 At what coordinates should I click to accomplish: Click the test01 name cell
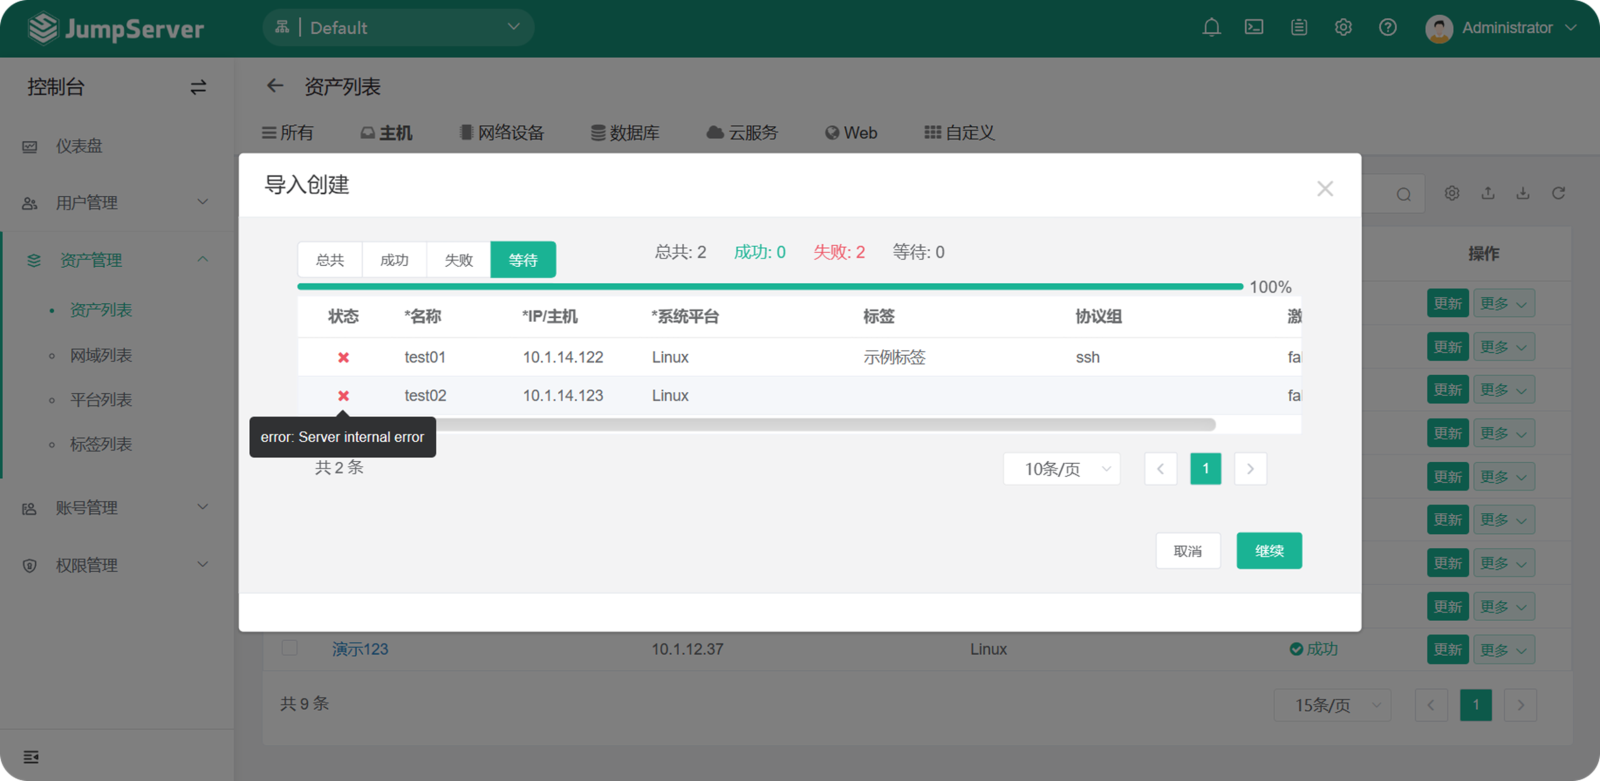(x=425, y=357)
